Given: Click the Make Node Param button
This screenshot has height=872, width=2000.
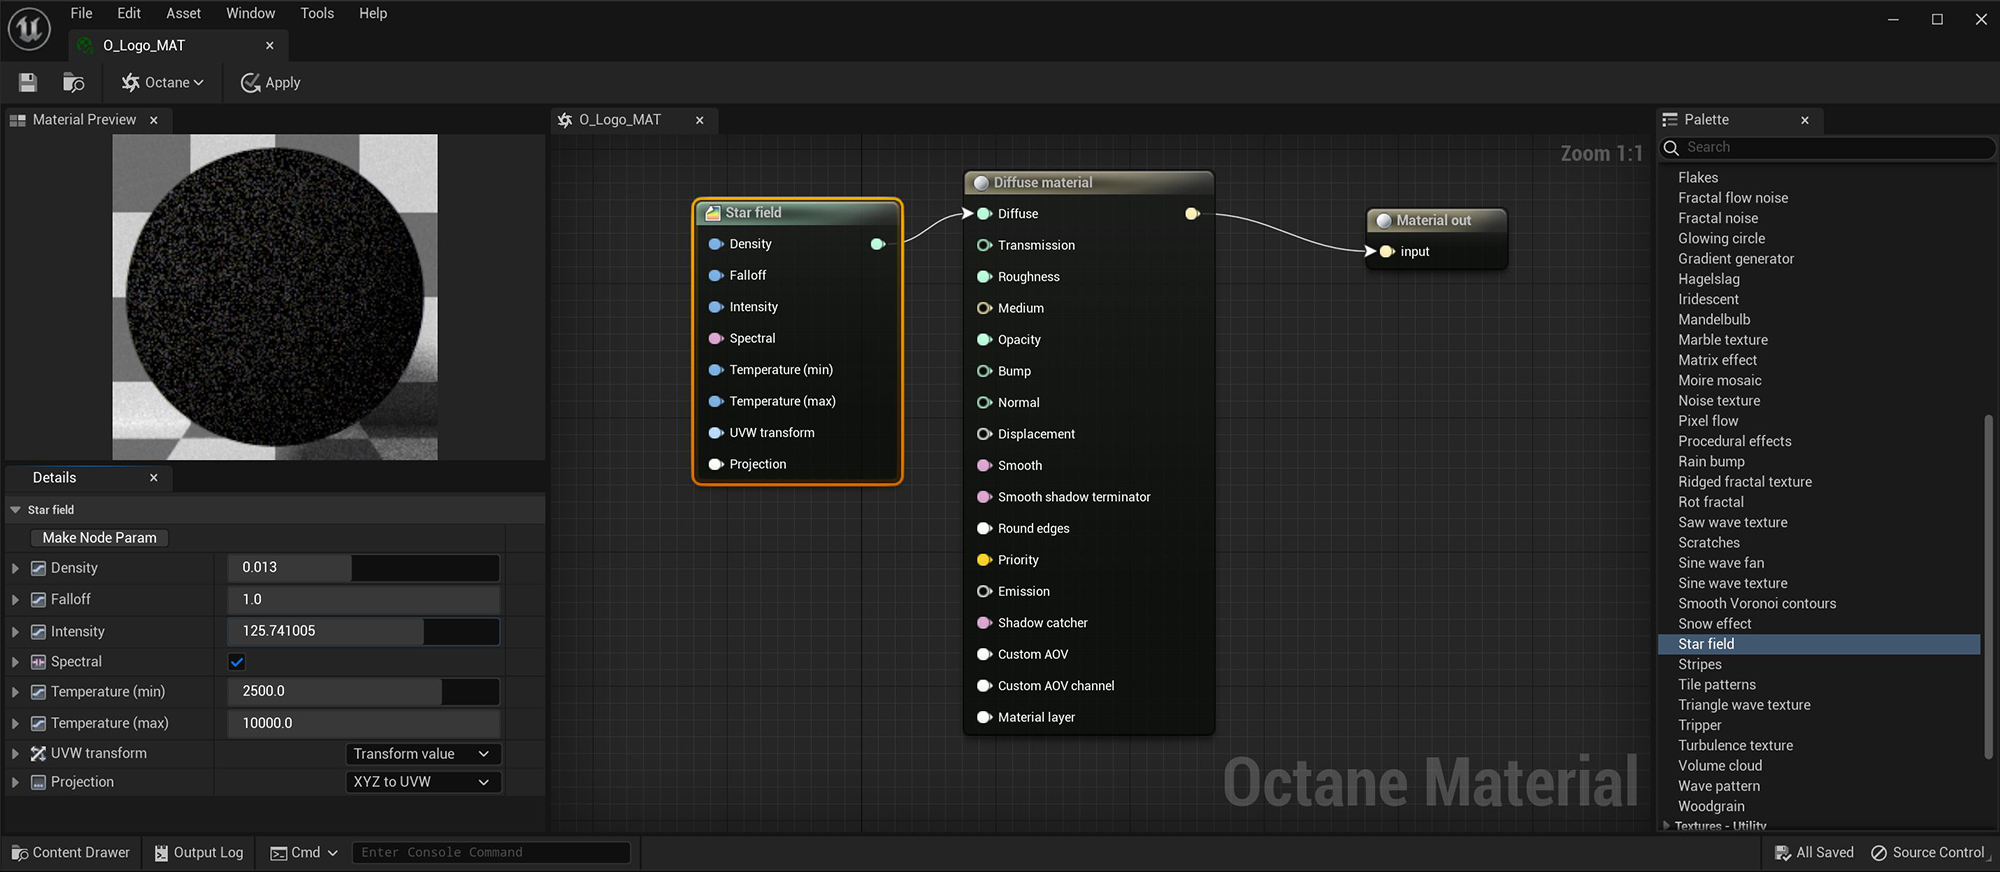Looking at the screenshot, I should pos(99,538).
